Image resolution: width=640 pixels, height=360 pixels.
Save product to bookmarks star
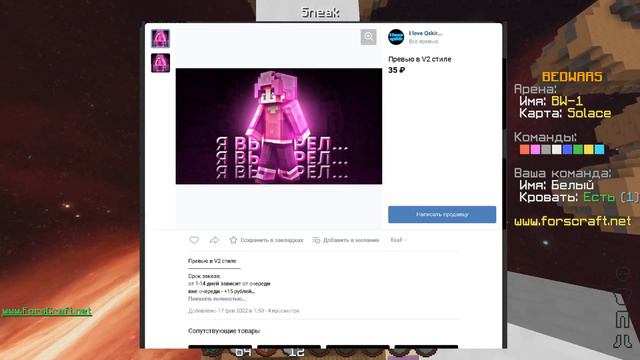pyautogui.click(x=266, y=240)
